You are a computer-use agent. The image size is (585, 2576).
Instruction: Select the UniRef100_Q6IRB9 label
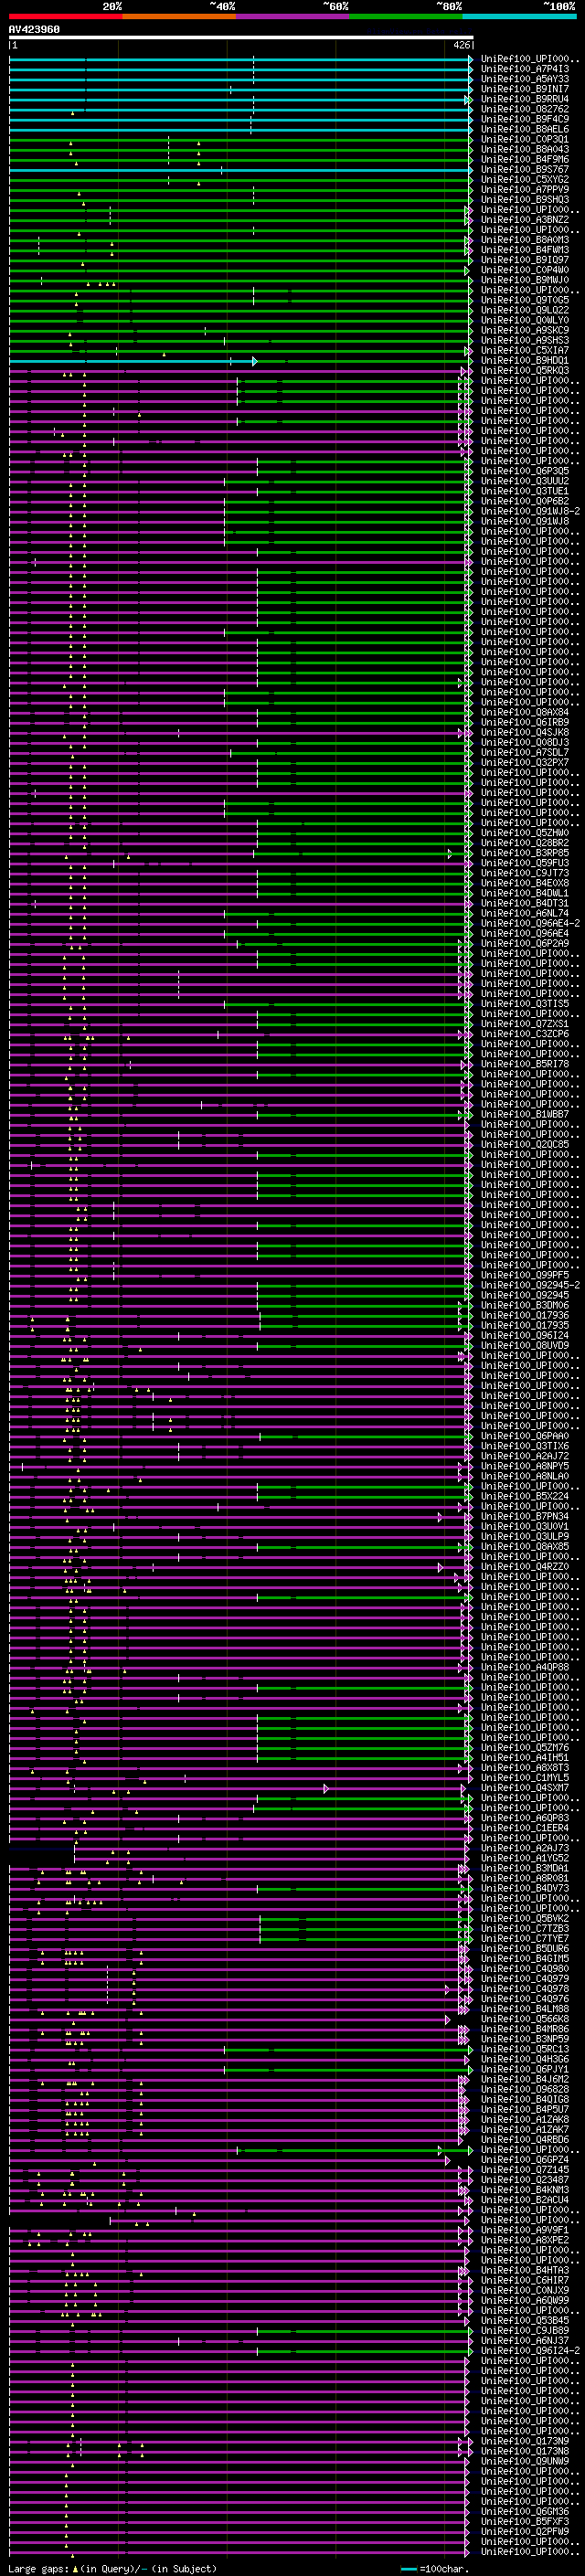pos(525,722)
